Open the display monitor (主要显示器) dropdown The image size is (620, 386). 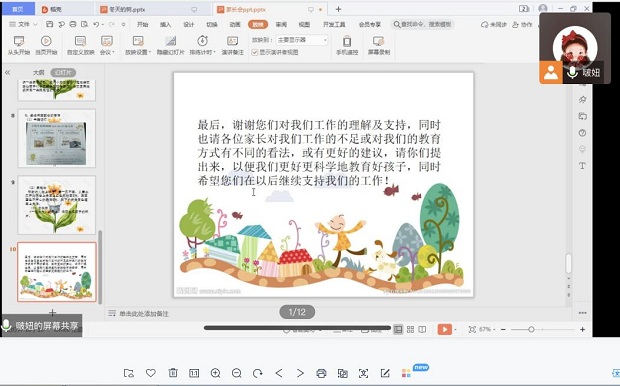point(302,40)
